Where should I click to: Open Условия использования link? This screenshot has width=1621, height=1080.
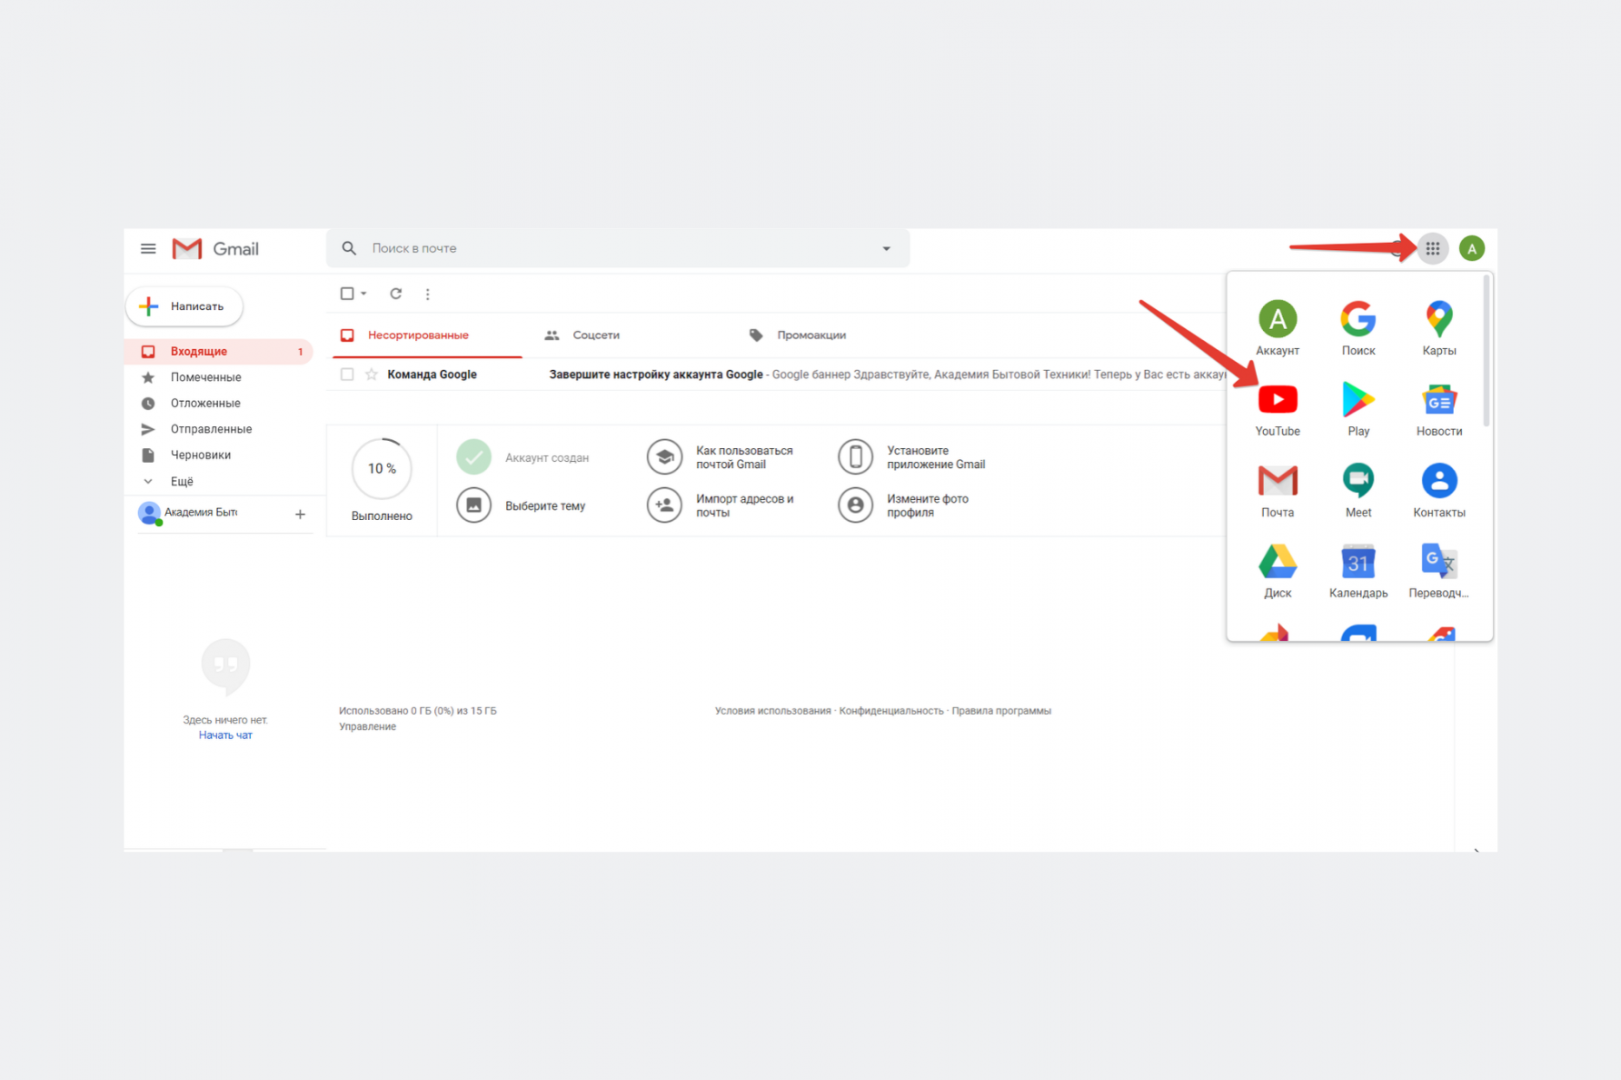[x=772, y=711]
